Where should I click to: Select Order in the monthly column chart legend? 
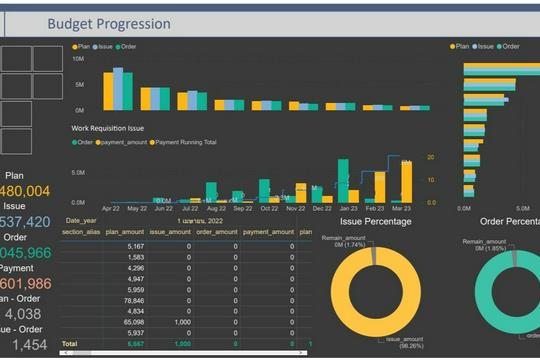coord(126,47)
